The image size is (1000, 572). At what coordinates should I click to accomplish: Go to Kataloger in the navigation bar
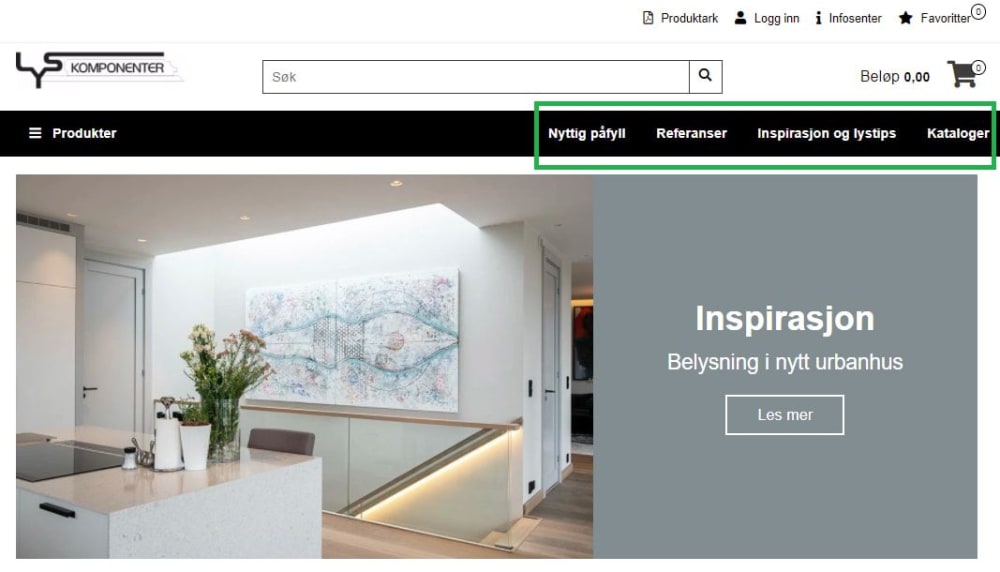point(958,133)
